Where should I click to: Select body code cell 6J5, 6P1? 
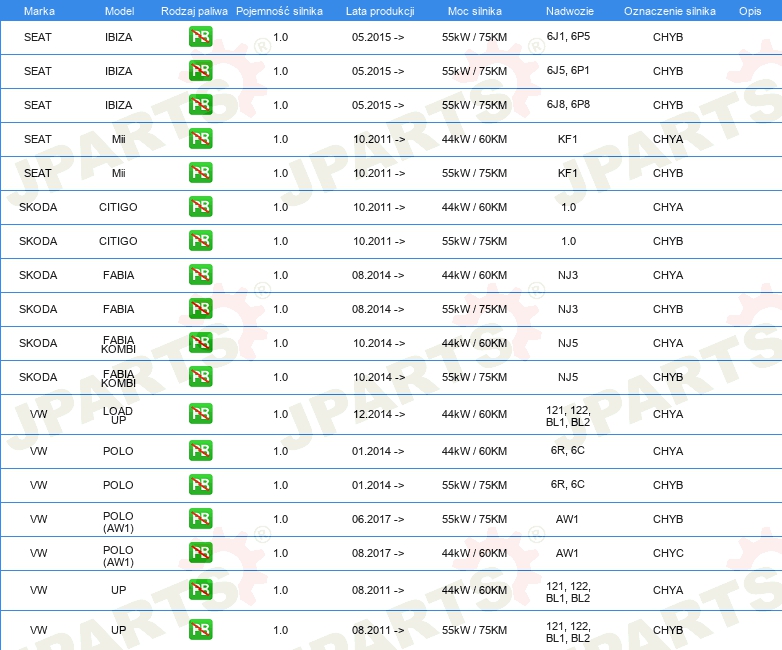click(568, 70)
